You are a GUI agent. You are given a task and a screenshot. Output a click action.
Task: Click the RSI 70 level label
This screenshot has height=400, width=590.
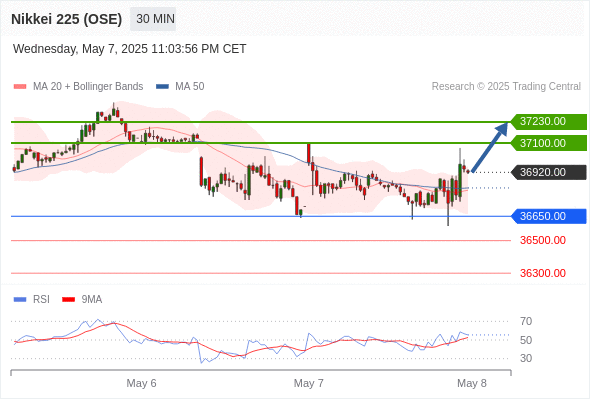[526, 321]
